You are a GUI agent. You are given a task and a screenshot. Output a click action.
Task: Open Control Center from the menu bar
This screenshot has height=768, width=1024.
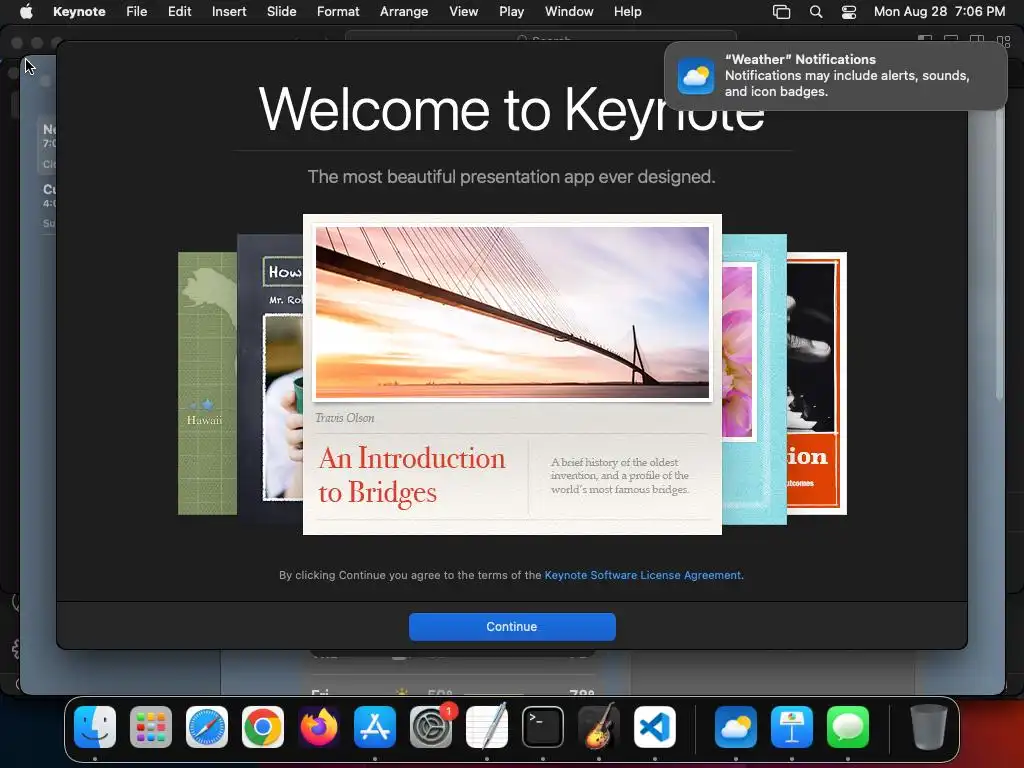[849, 11]
